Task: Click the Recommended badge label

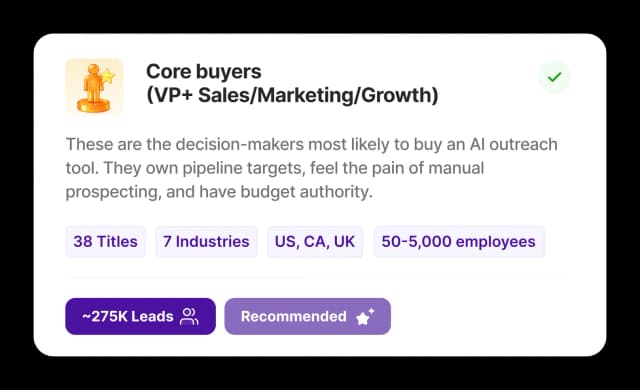Action: 293,317
